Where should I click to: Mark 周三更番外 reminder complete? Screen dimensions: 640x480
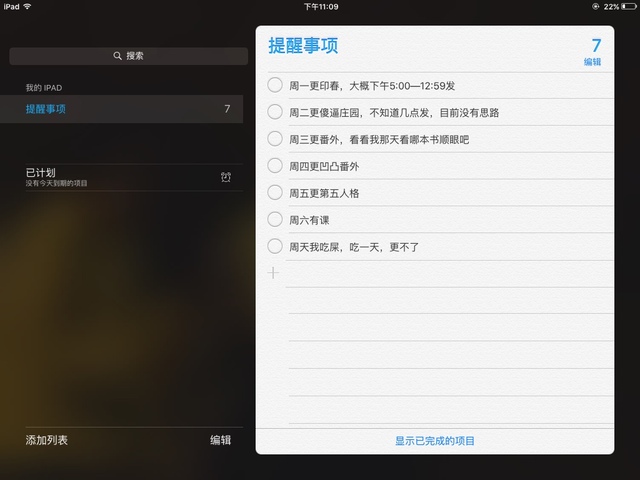coord(275,139)
